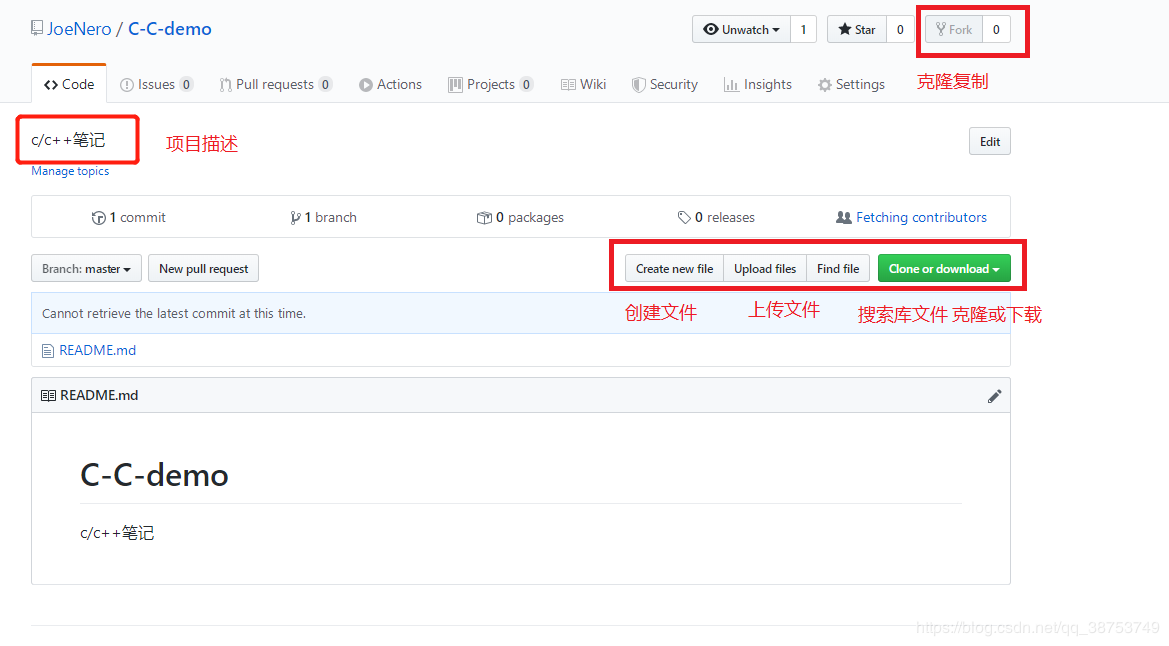Click the fork count next to Fork
The image size is (1169, 646).
click(x=996, y=29)
